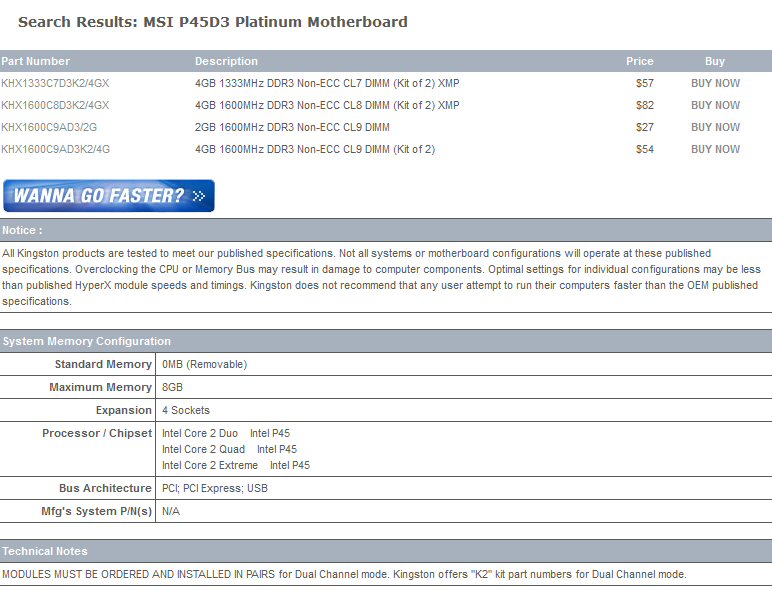The image size is (772, 590).
Task: Click the $57 price
Action: coord(644,83)
